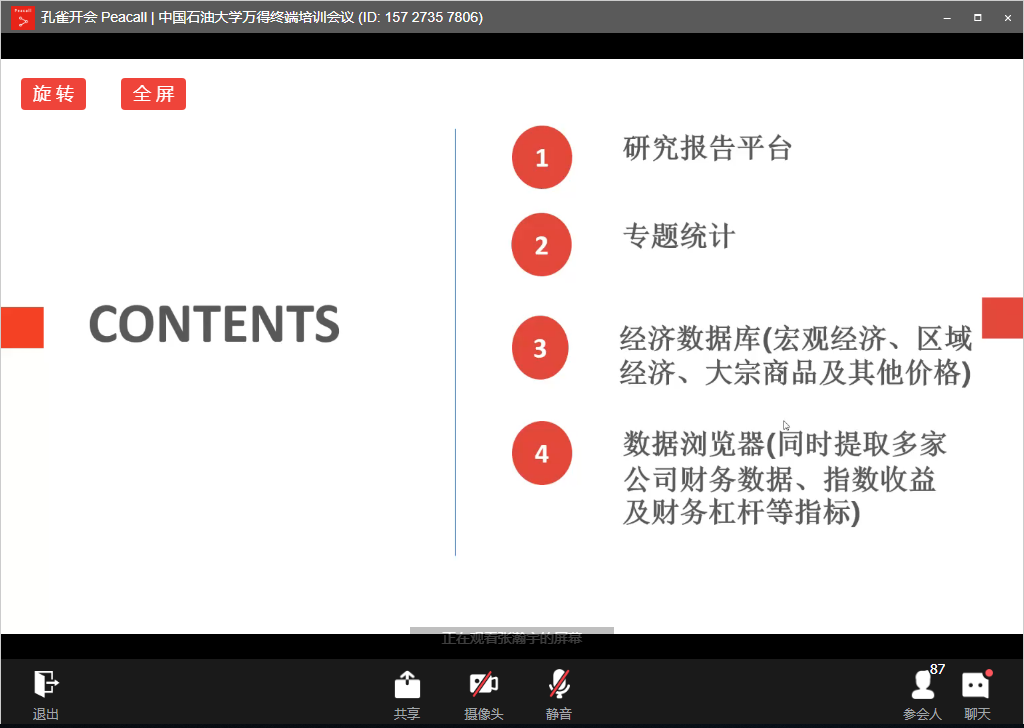Expand the red tab on the right edge
The height and width of the screenshot is (728, 1024).
[x=1002, y=317]
